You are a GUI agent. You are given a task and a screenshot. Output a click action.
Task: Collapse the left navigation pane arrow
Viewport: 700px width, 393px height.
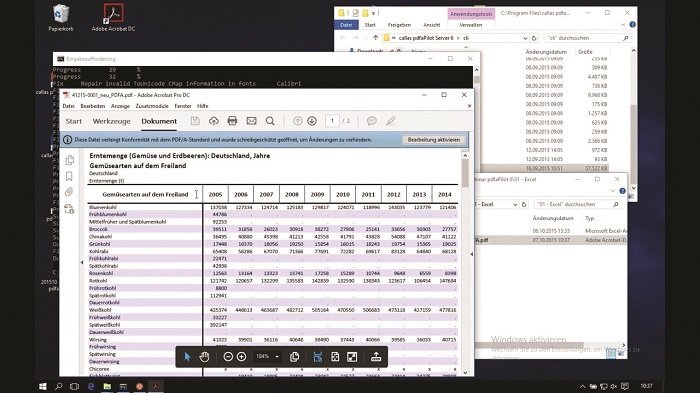coord(82,262)
